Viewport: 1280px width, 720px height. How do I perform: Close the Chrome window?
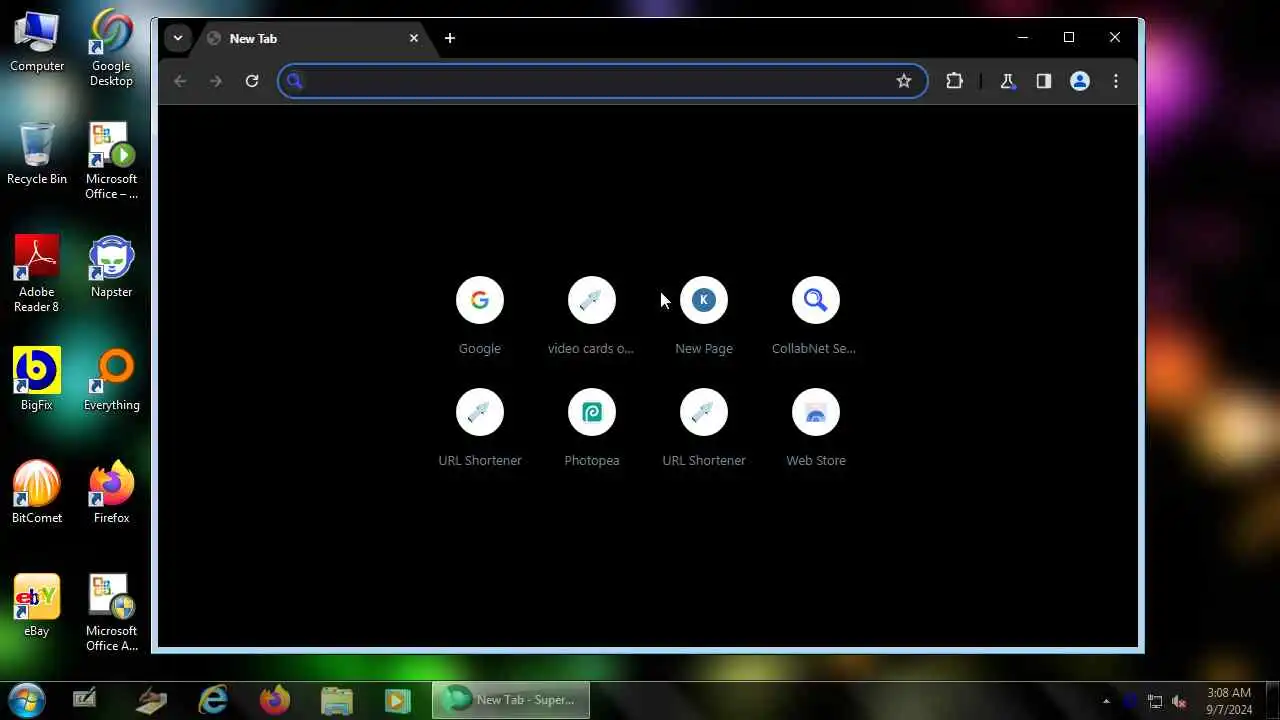coord(1115,38)
